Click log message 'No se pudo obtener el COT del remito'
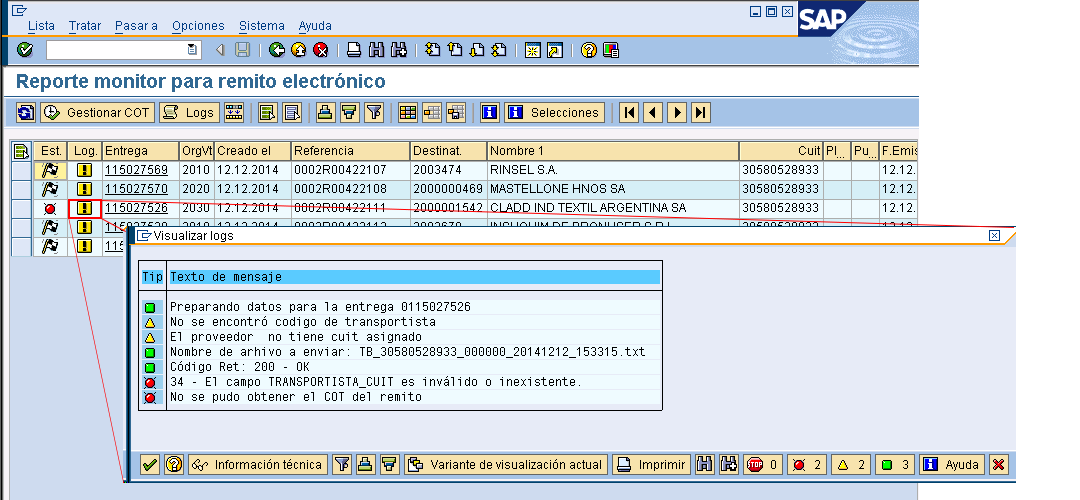 [x=295, y=397]
